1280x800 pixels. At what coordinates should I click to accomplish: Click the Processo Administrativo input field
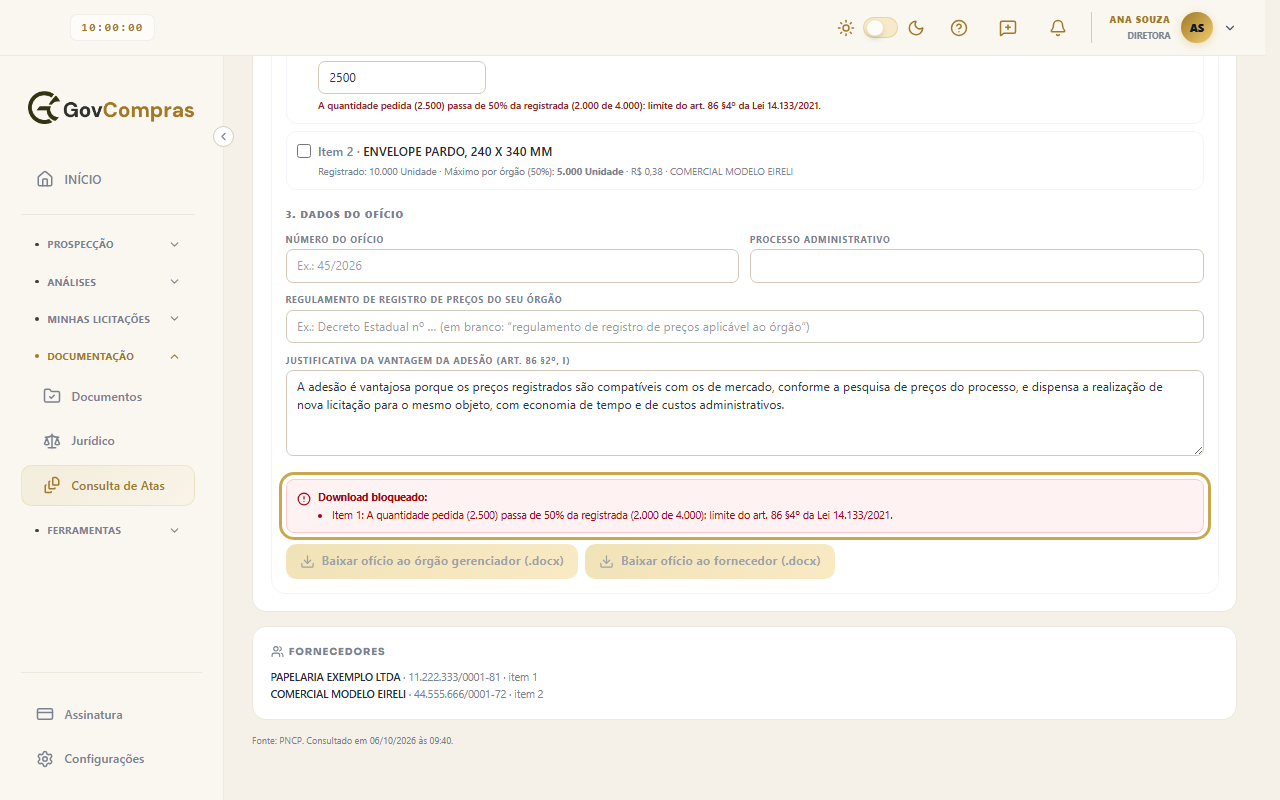(976, 266)
